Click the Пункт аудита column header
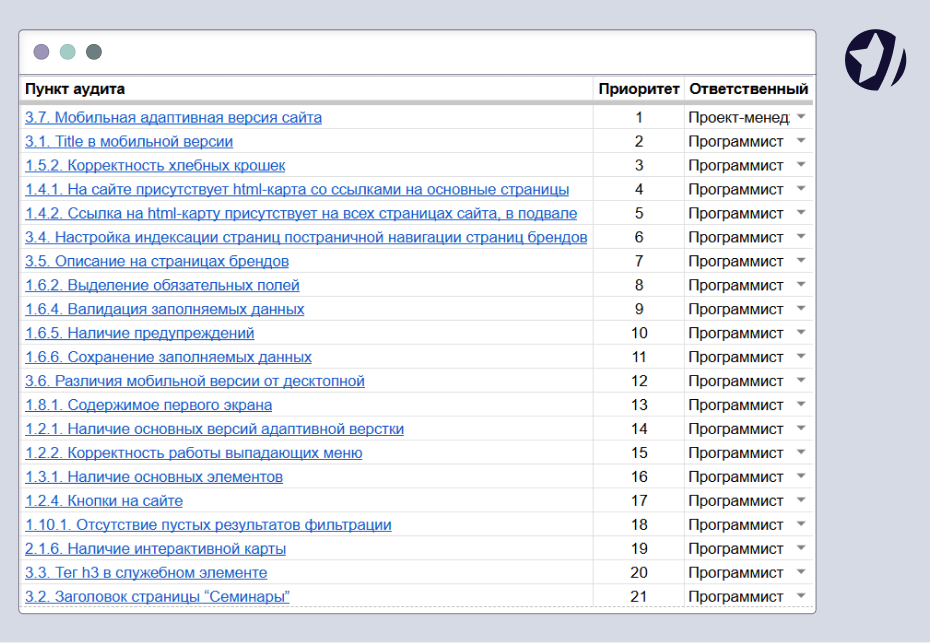 pos(75,89)
